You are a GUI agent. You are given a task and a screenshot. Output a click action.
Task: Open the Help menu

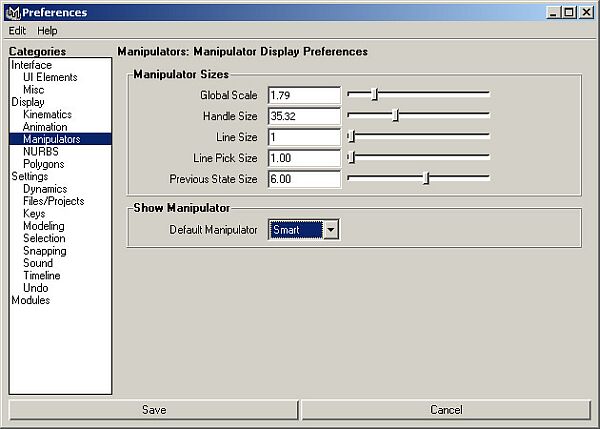(x=47, y=31)
